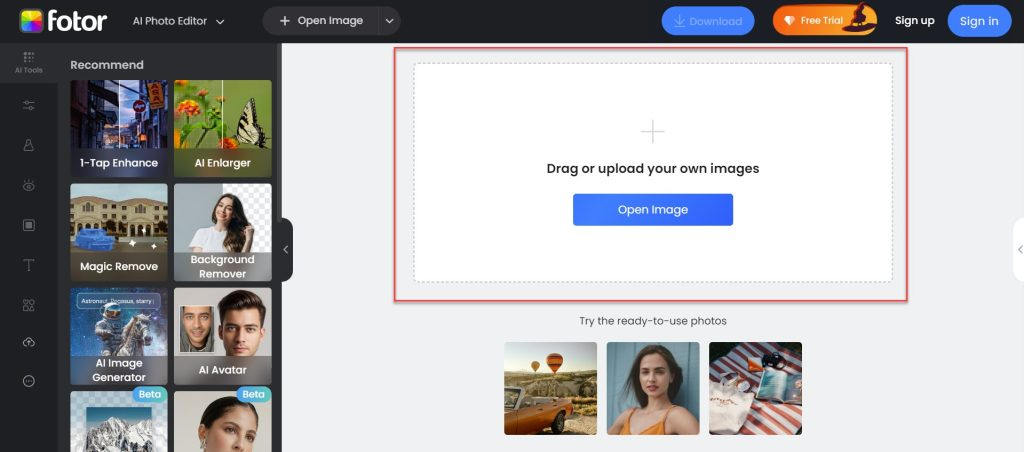Open the Frames square sidebar icon
The height and width of the screenshot is (452, 1024).
click(x=29, y=225)
